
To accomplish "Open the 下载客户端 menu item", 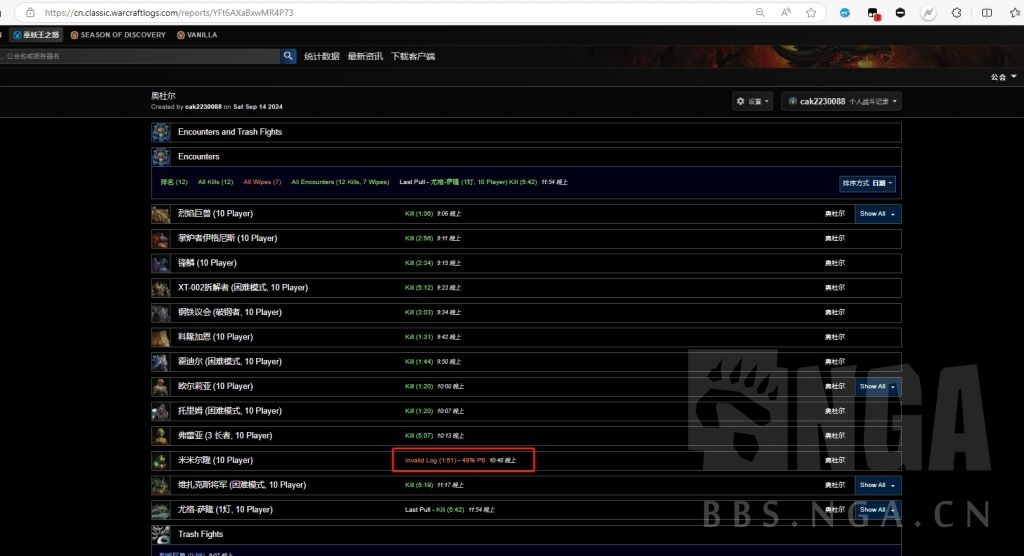I will point(413,56).
